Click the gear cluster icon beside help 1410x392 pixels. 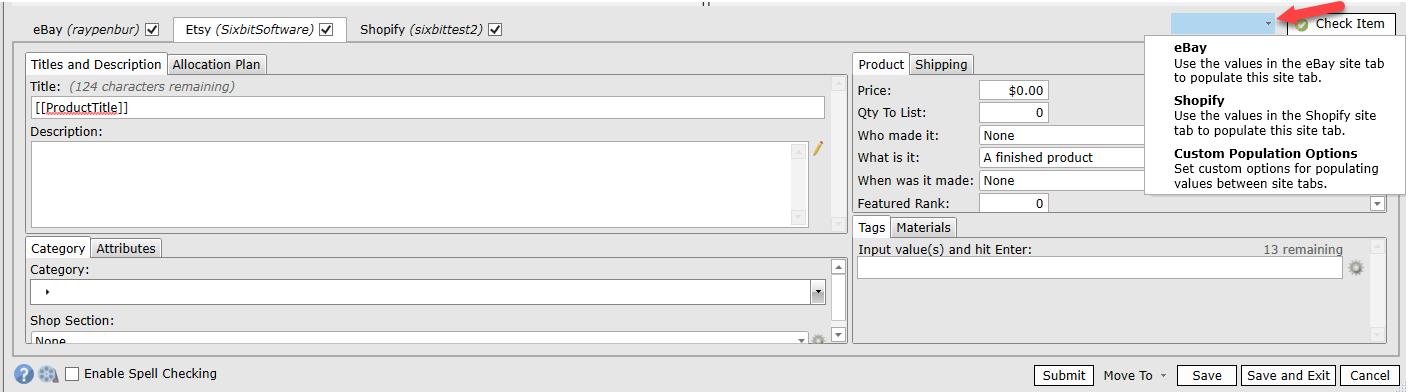(48, 374)
